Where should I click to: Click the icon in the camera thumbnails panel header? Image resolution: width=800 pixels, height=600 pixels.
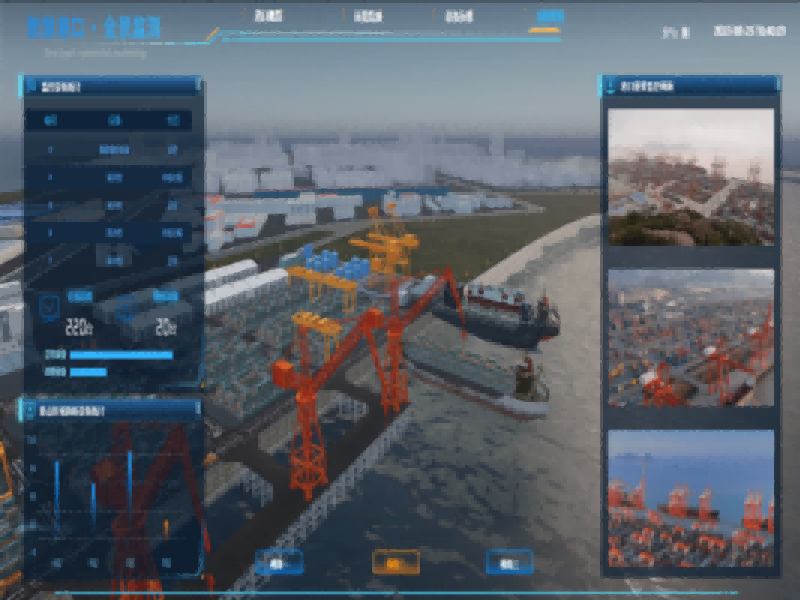tap(612, 86)
